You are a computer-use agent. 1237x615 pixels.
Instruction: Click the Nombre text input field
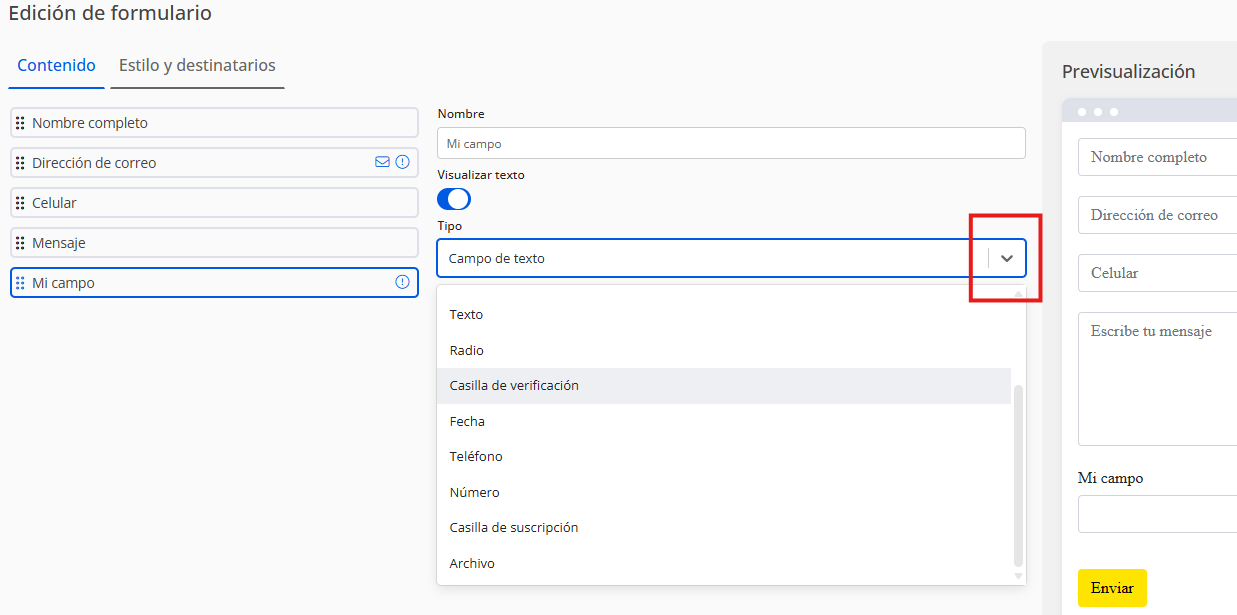pos(731,143)
